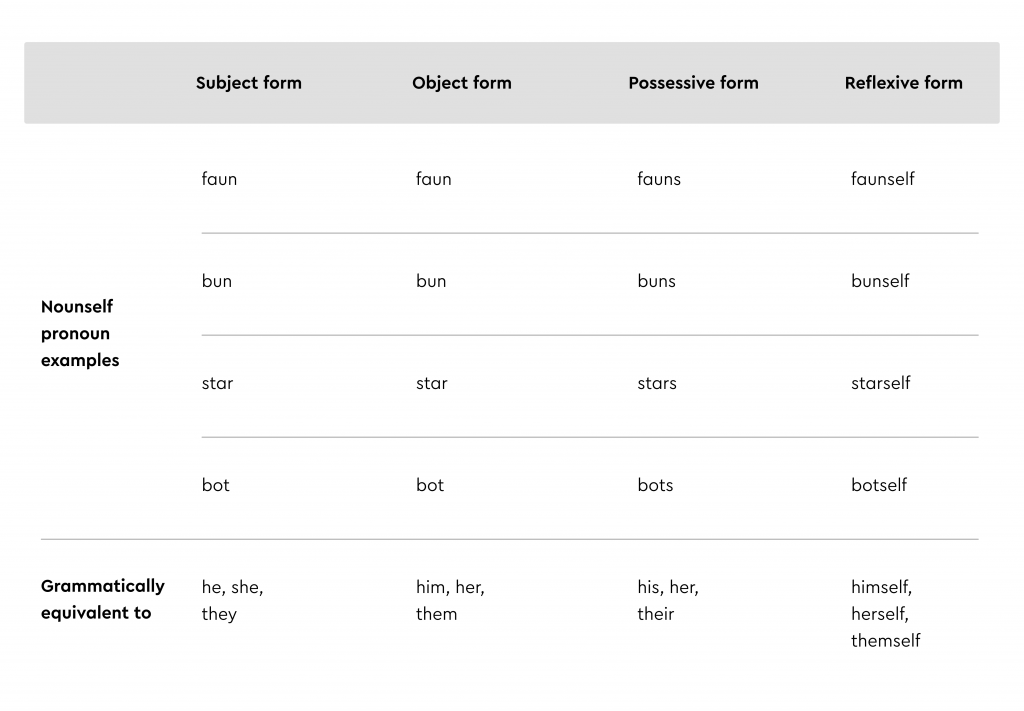Click the subject form cell star
1024x711 pixels.
pyautogui.click(x=217, y=383)
